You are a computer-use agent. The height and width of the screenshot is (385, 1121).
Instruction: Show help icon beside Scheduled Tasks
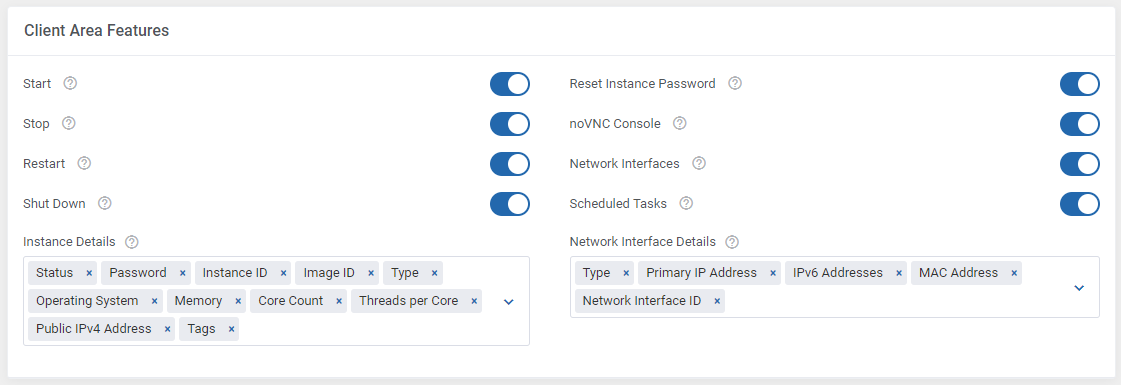coord(686,204)
